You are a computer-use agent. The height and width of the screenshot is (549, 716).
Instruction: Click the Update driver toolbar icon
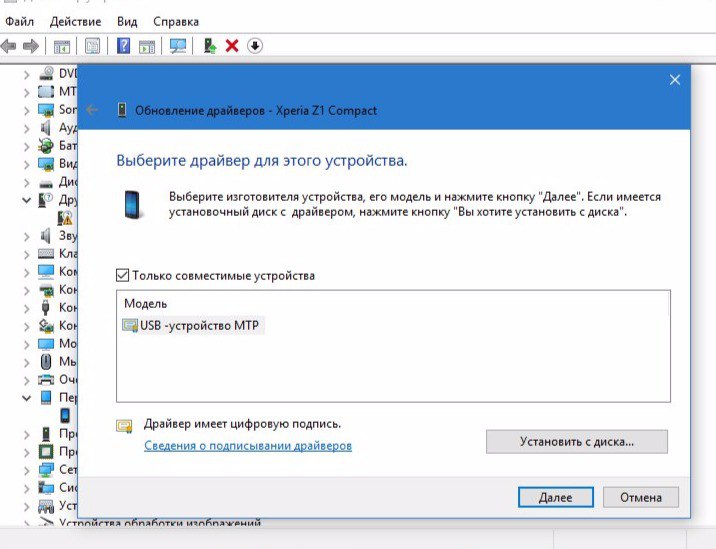[210, 46]
